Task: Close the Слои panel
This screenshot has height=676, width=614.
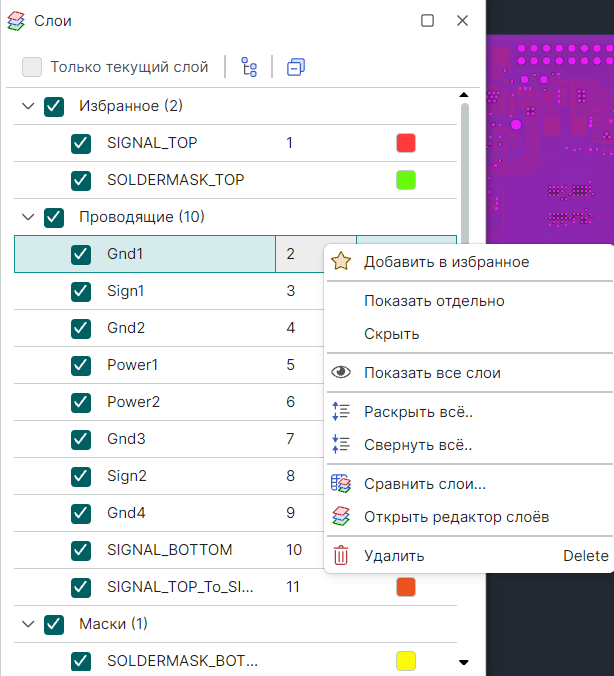Action: tap(462, 20)
